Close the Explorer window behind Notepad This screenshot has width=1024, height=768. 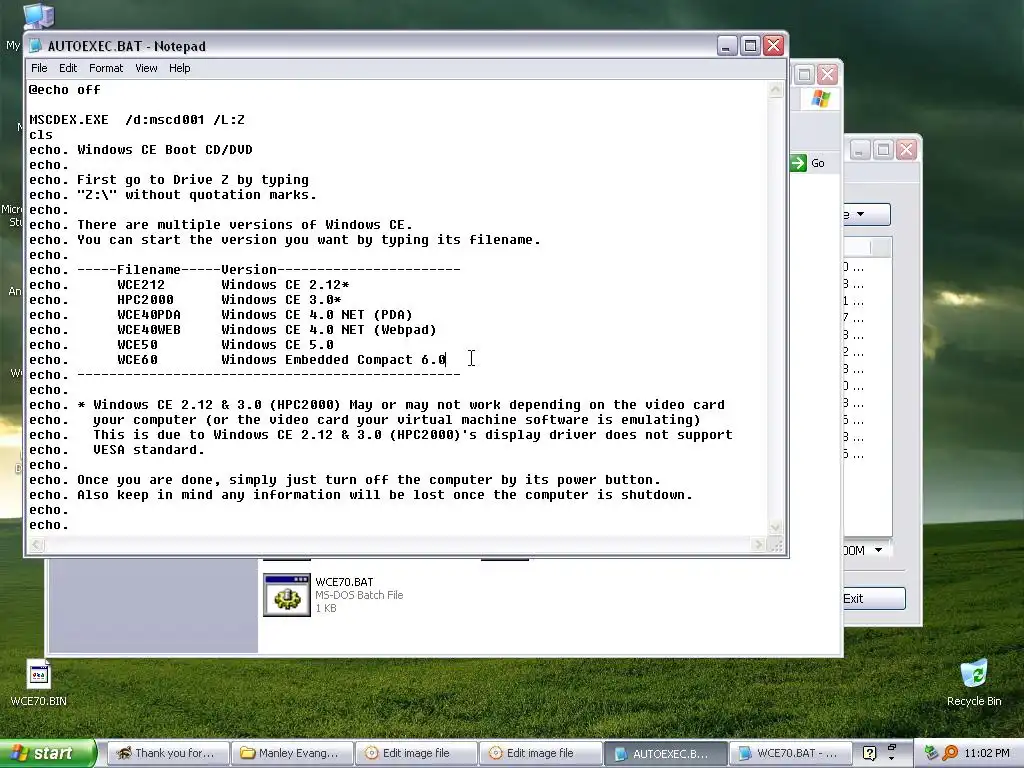point(827,74)
